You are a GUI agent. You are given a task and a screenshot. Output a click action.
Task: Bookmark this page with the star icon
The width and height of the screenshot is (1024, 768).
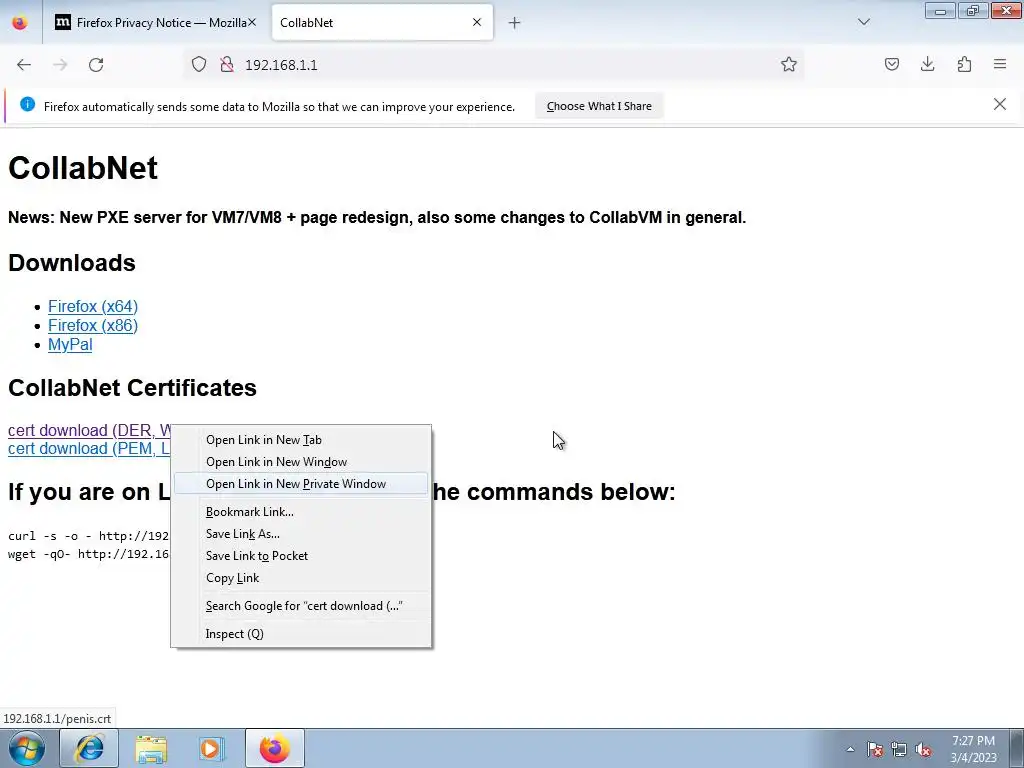[x=788, y=65]
